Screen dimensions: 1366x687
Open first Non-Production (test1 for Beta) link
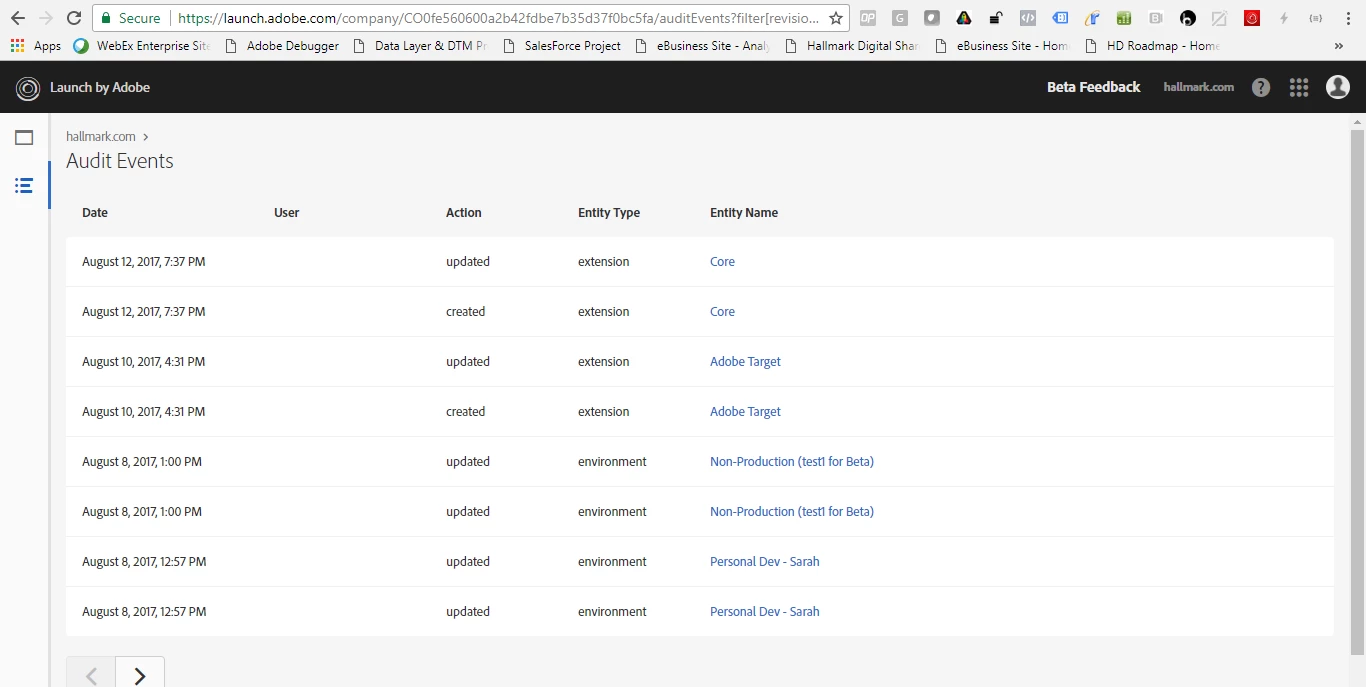pos(792,462)
